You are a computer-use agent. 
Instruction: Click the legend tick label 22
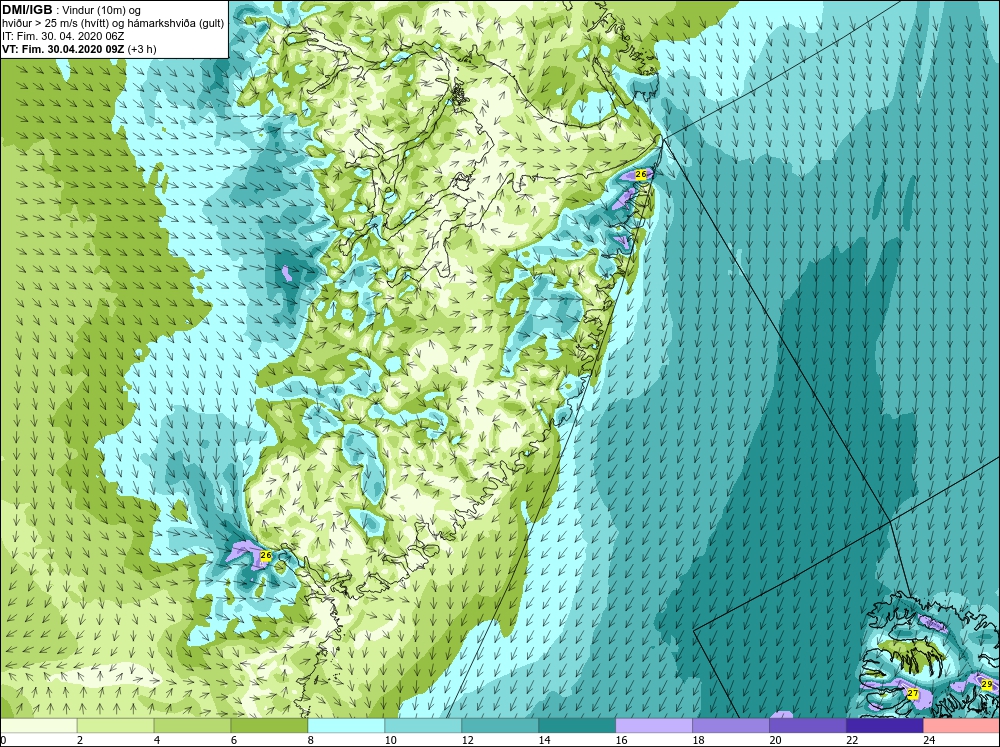852,740
